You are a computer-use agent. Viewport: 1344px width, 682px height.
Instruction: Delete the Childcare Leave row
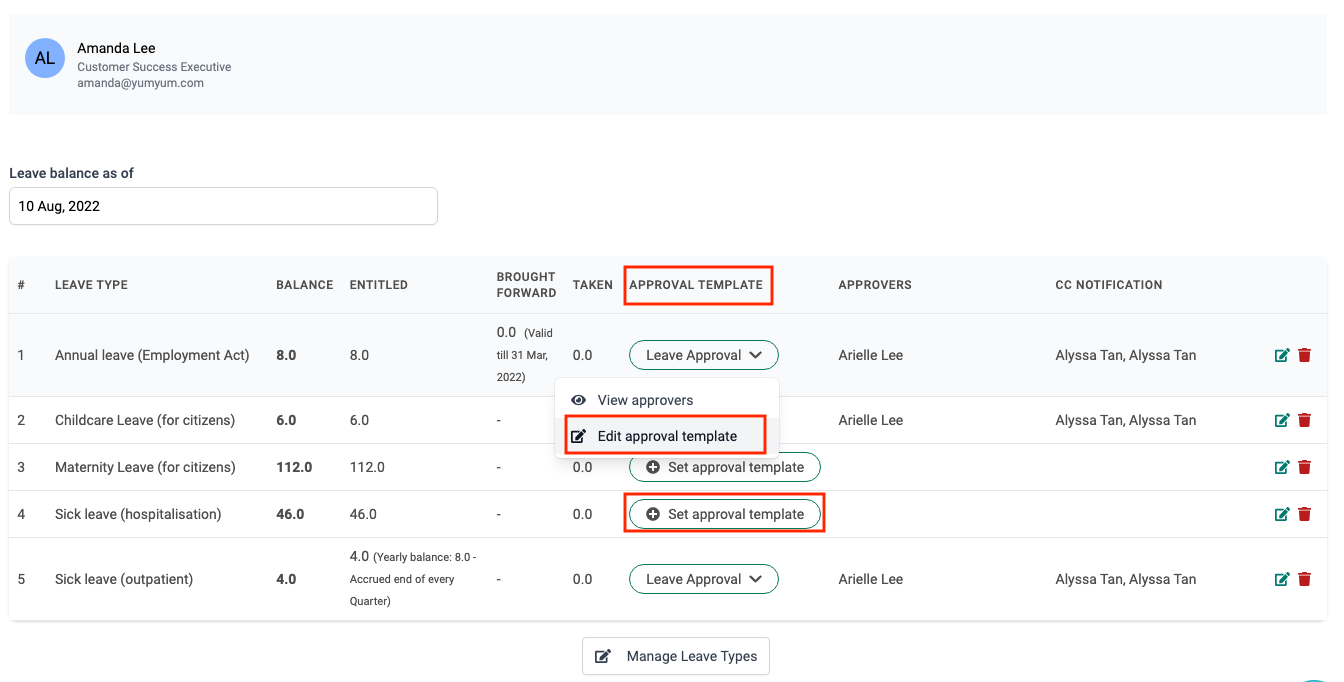pos(1304,420)
